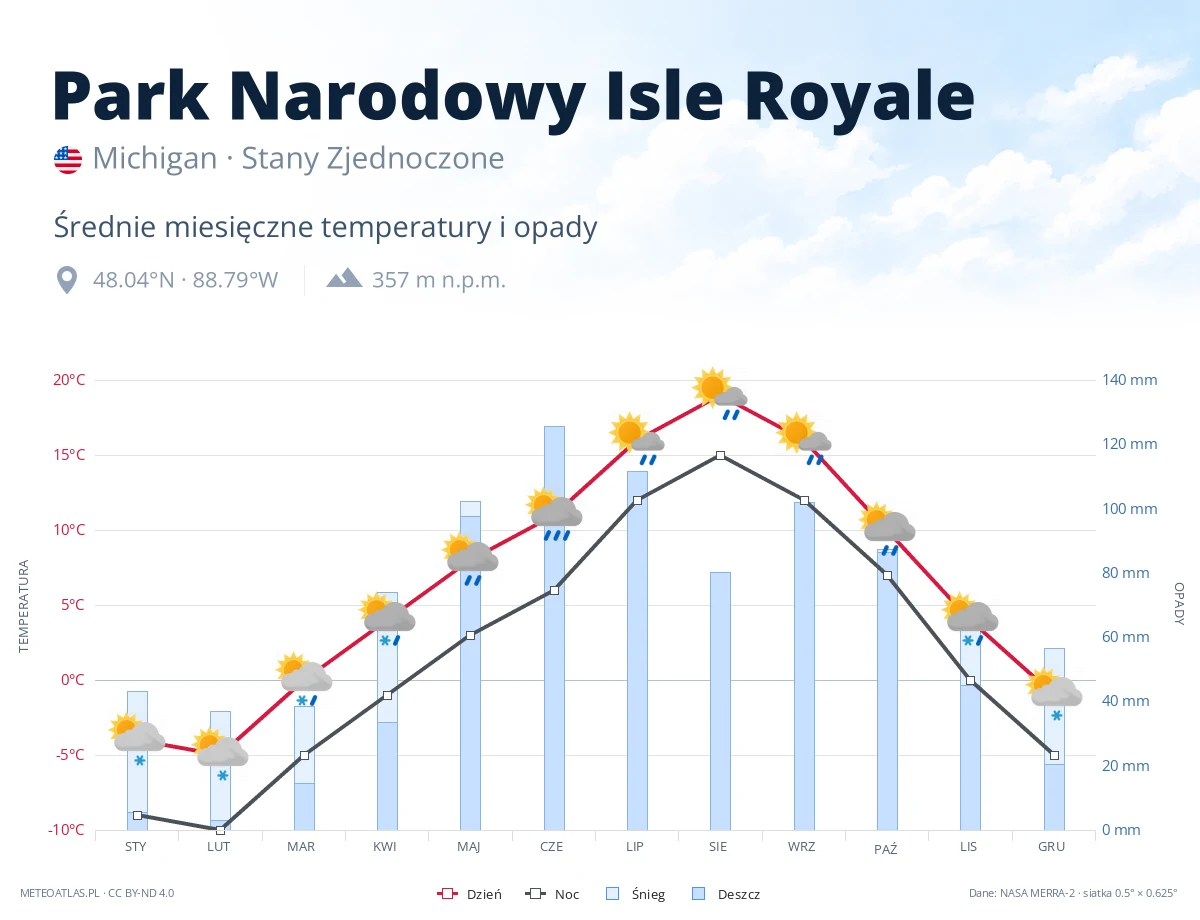Click the LUT month axis label

click(x=219, y=846)
